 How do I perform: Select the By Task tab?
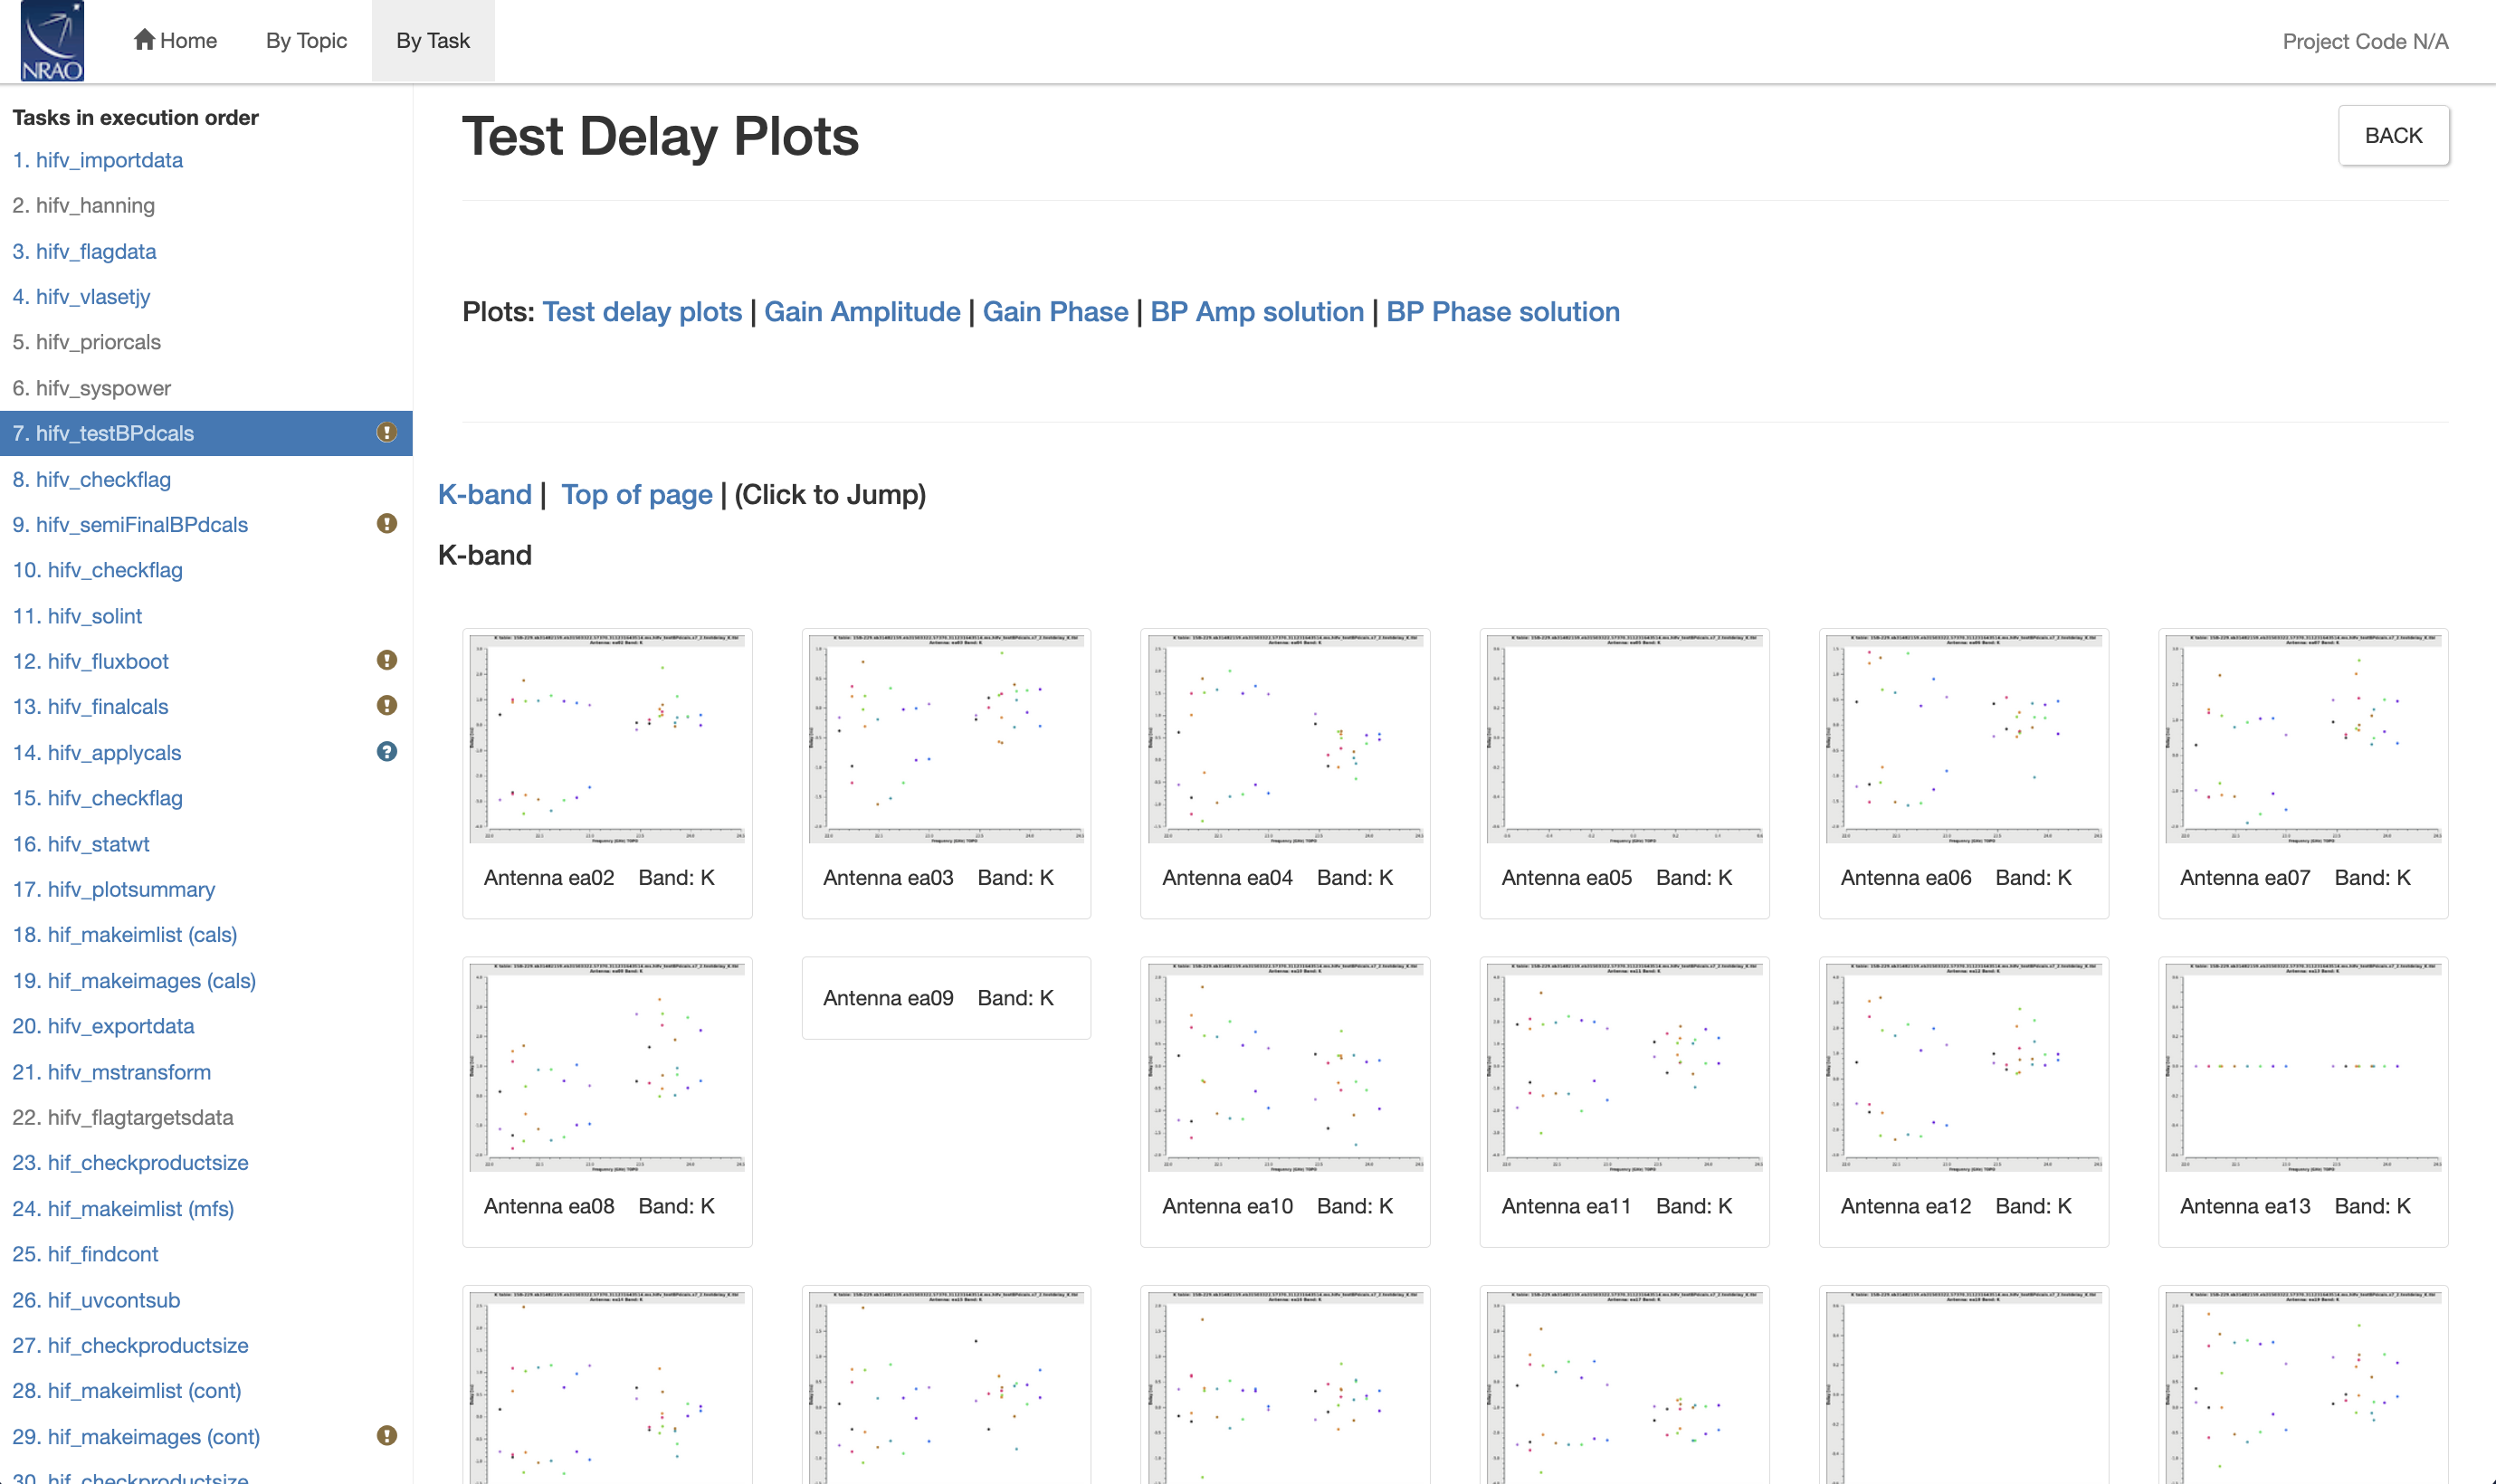click(x=432, y=41)
